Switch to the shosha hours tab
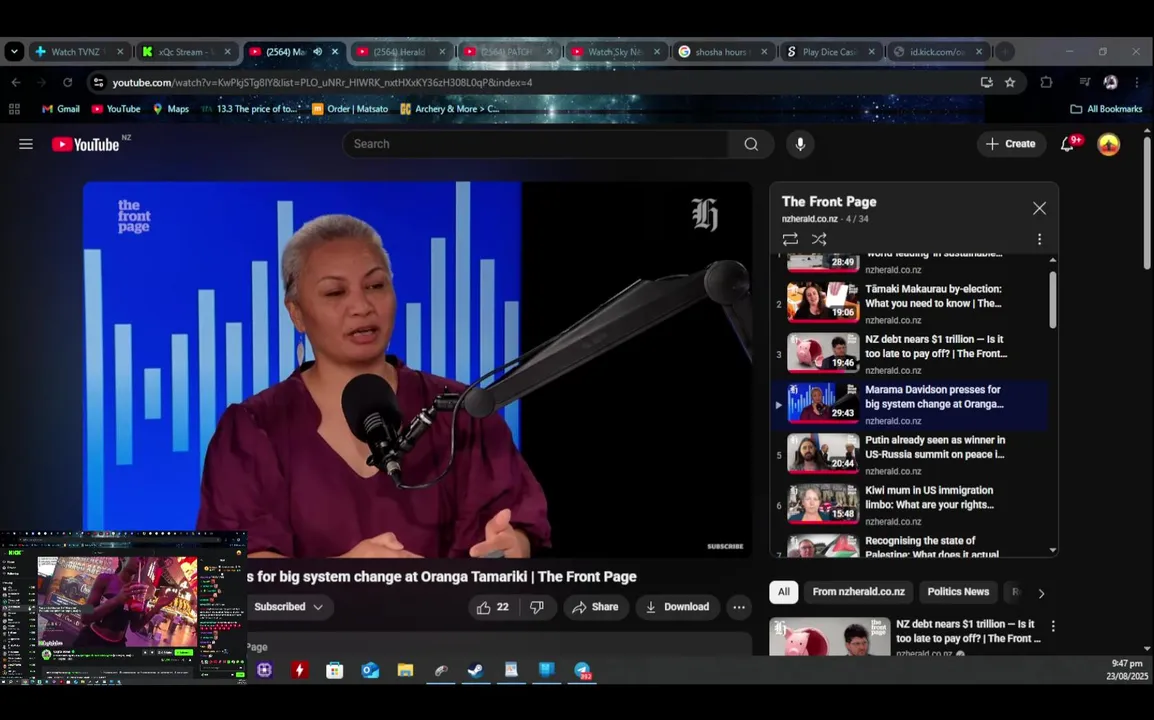Screen dimensions: 1154x720 (x=723, y=52)
